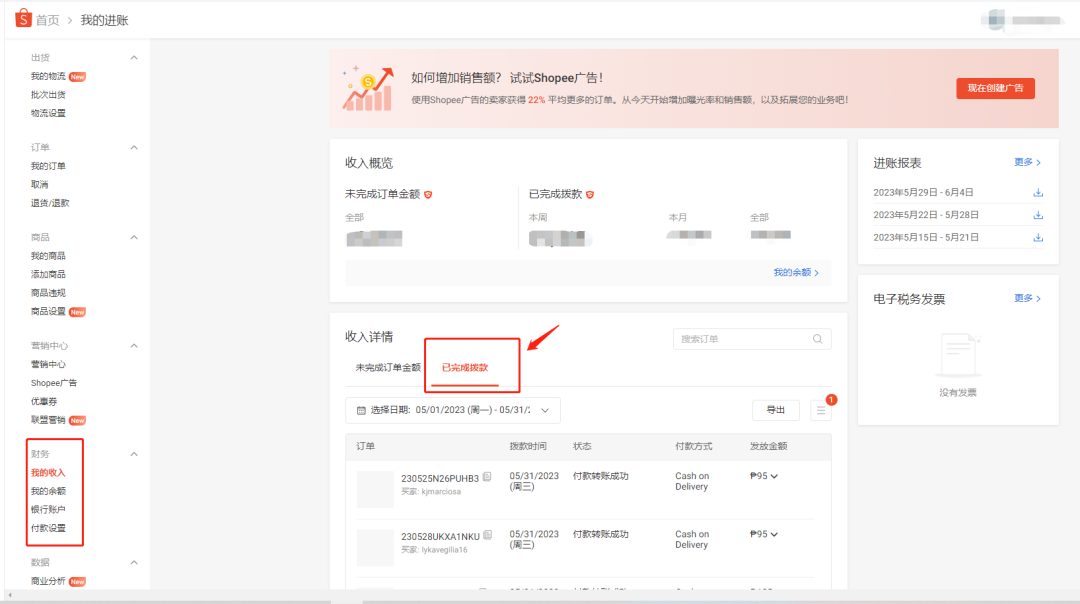Download the 2023年5月29日-6月4日 report
The height and width of the screenshot is (604, 1080).
coord(1038,191)
